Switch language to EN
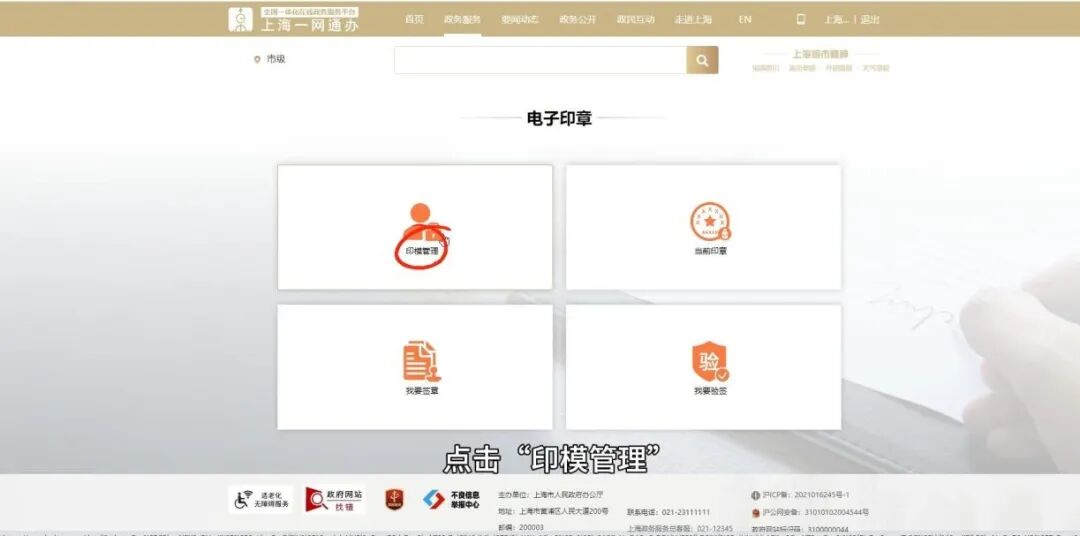 (x=745, y=19)
